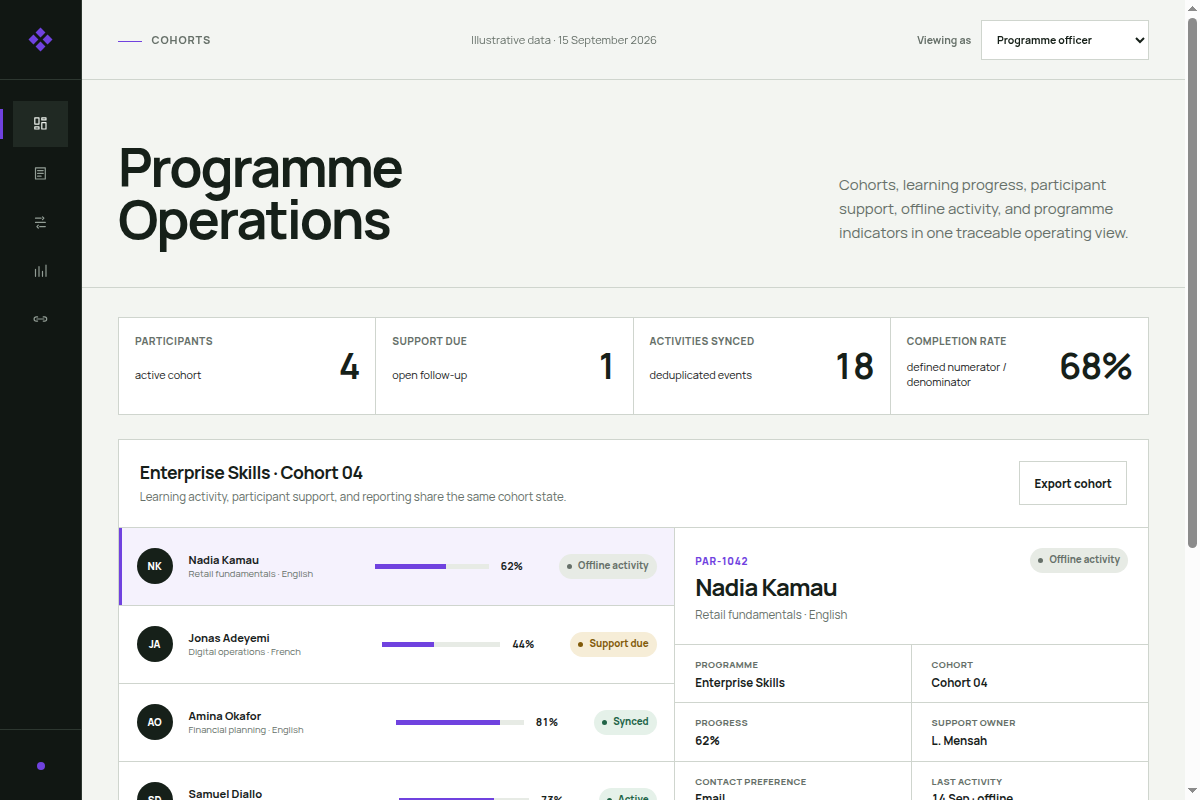Click the Support due badge on Jonas's row
Image resolution: width=1200 pixels, height=800 pixels.
pyautogui.click(x=613, y=644)
